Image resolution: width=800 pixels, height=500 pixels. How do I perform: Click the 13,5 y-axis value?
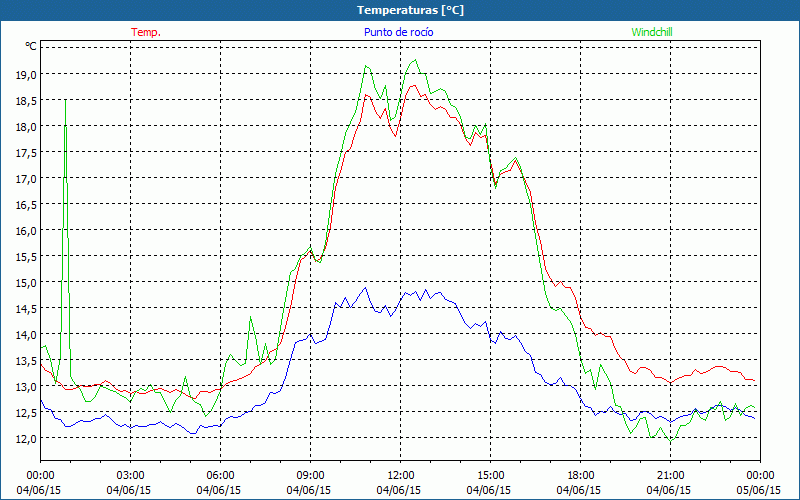(27, 361)
